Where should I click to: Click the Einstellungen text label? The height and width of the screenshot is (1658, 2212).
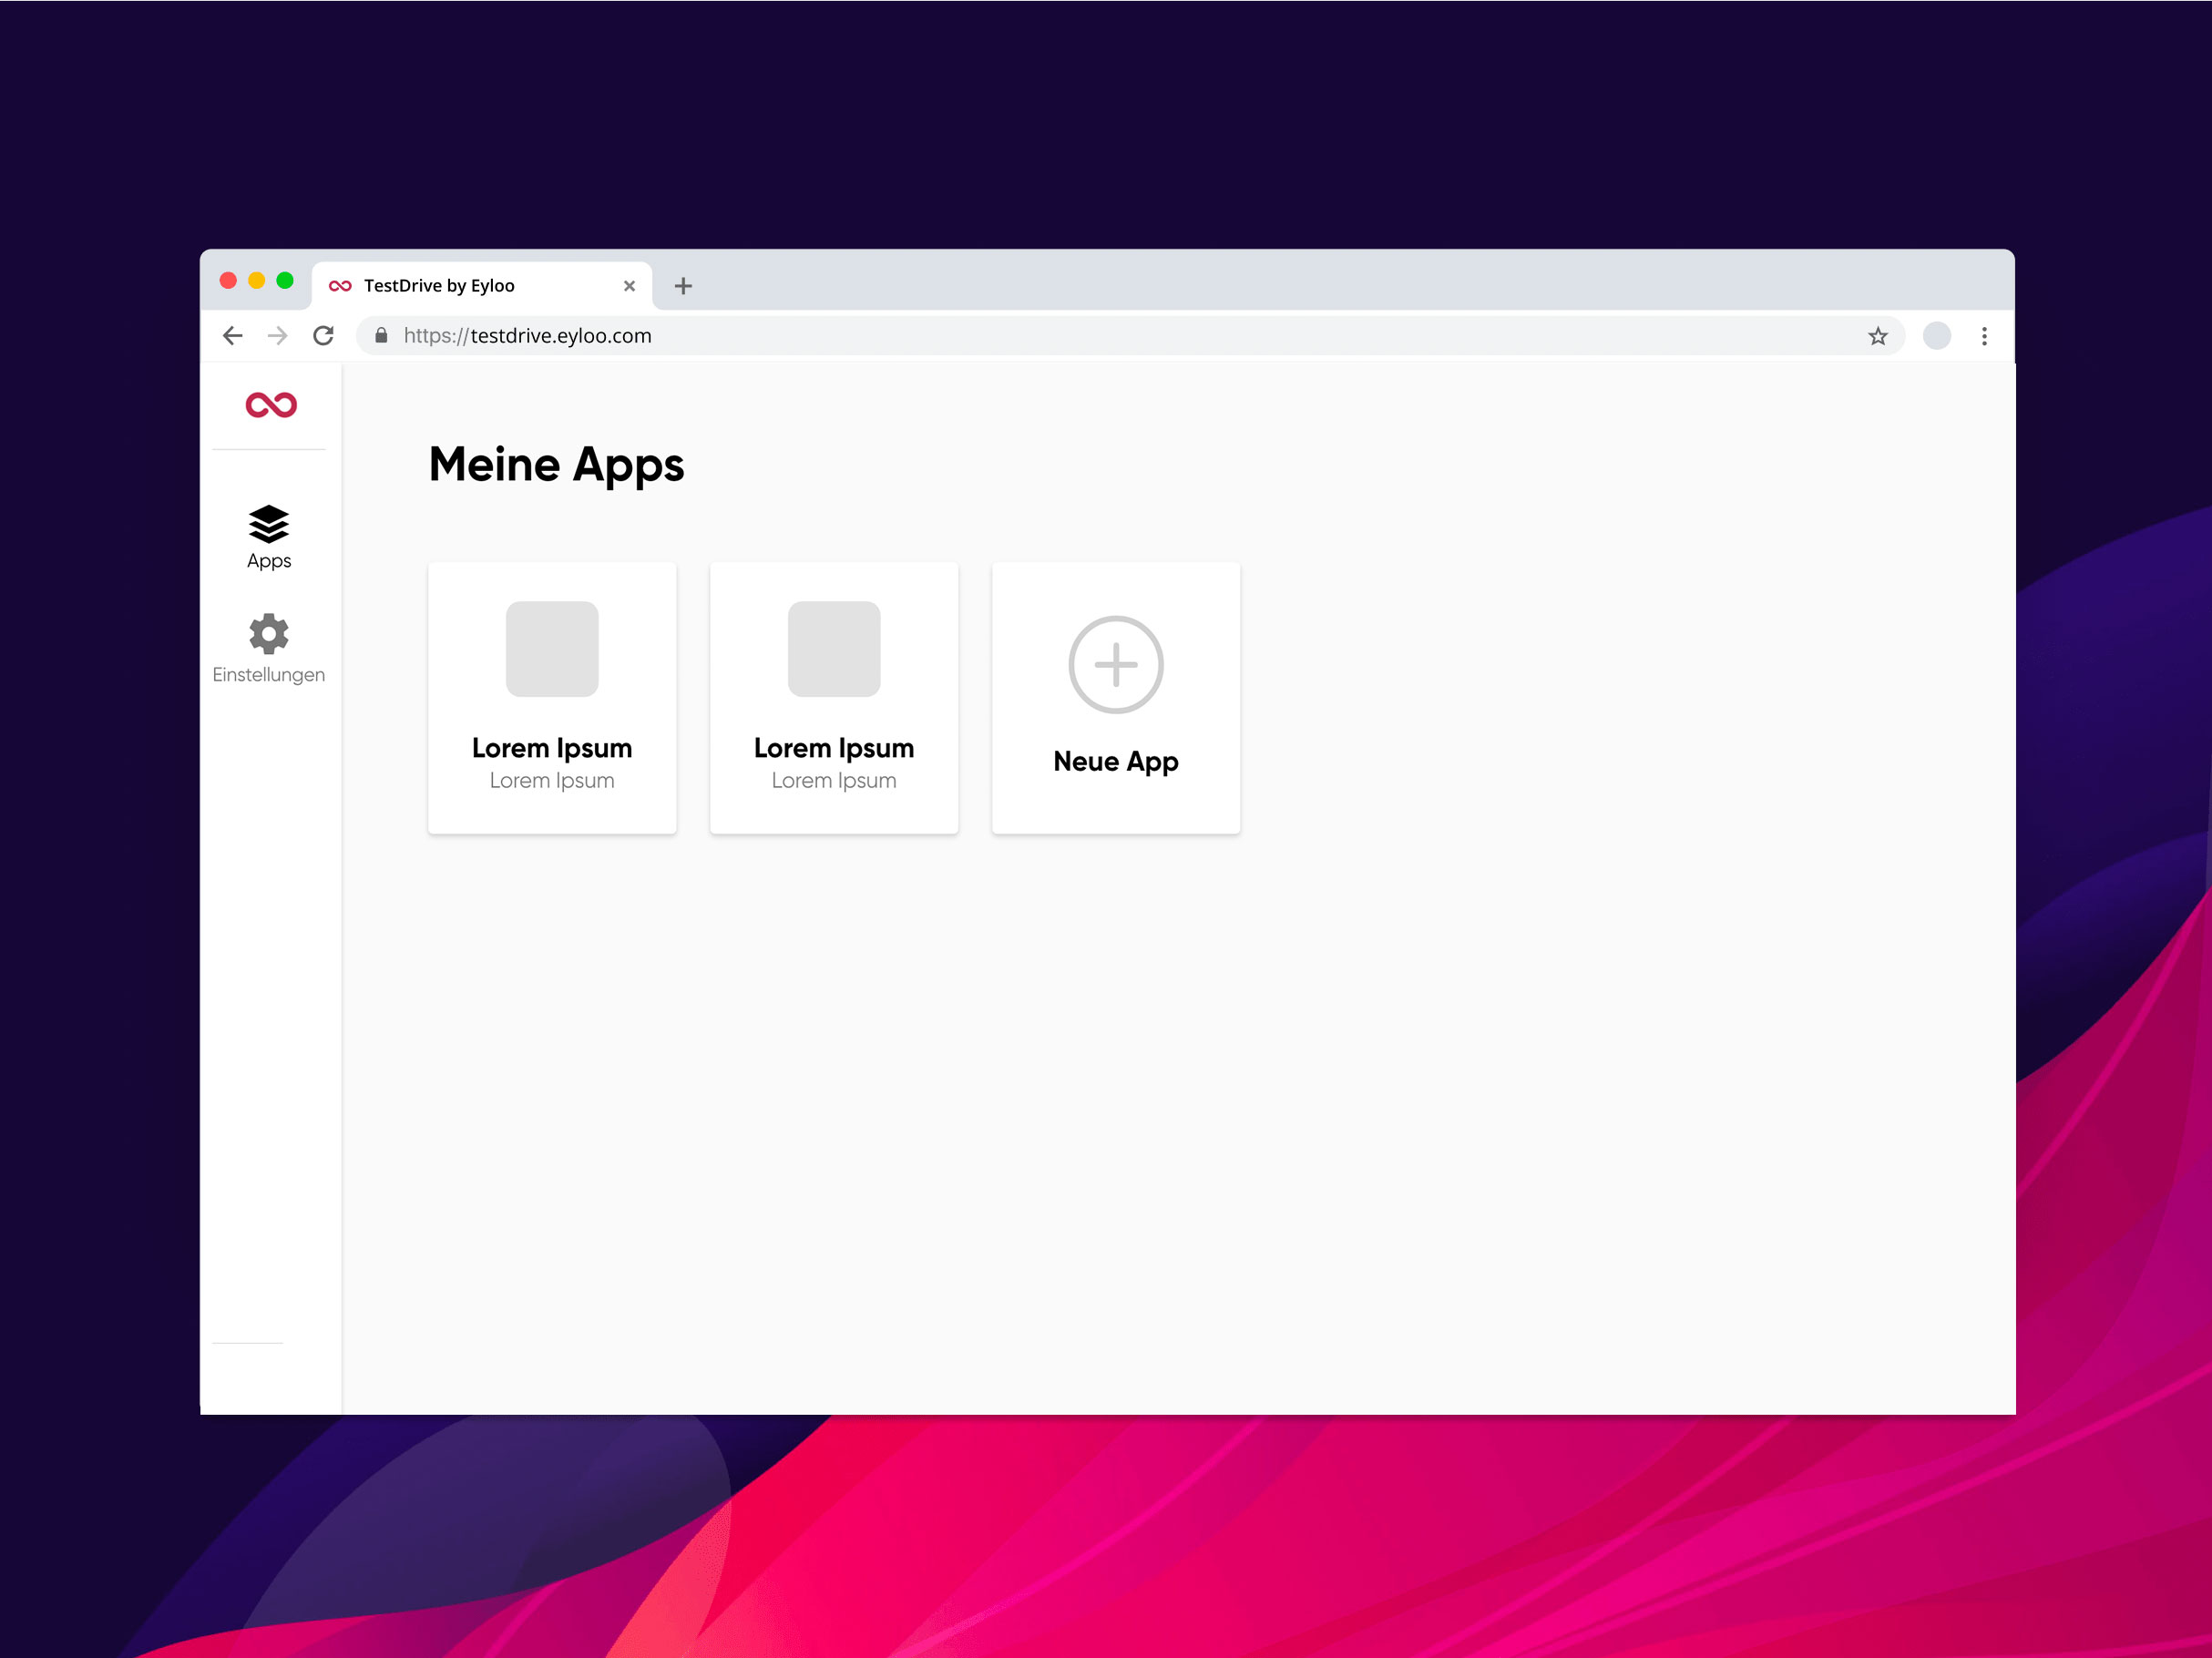[x=269, y=675]
